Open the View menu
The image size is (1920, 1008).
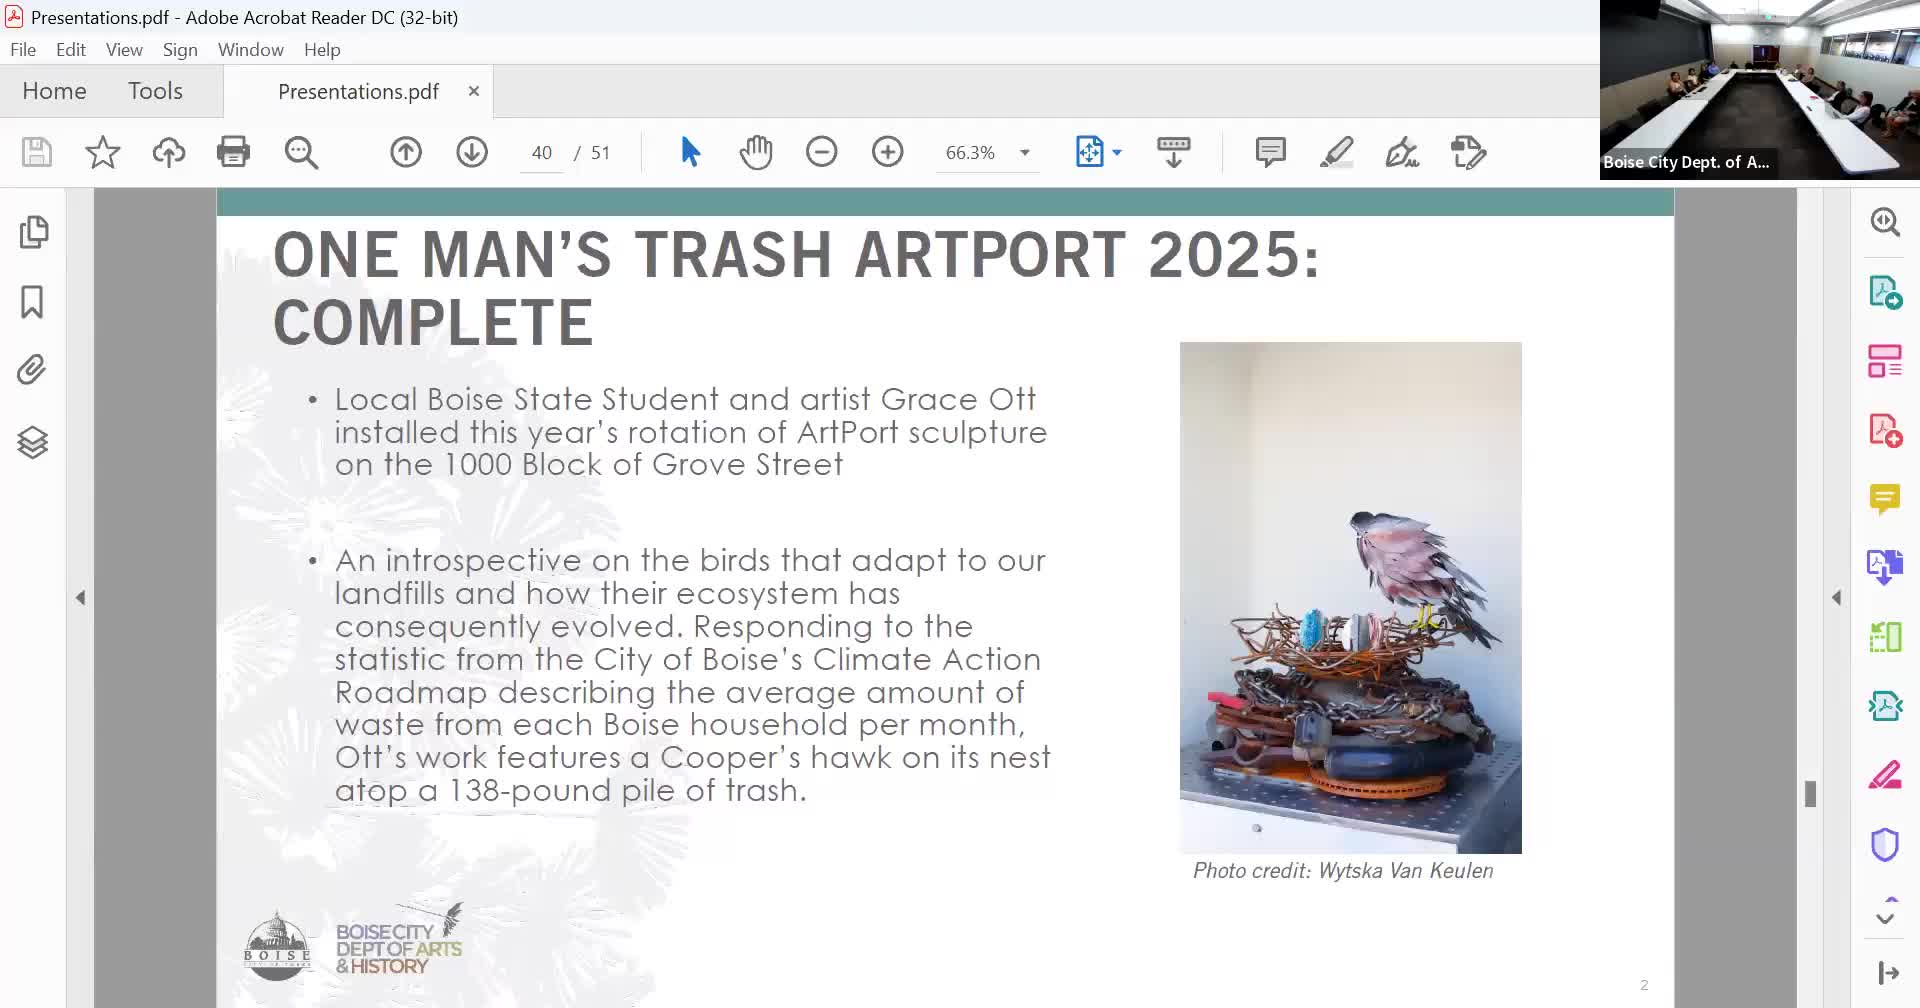coord(124,49)
